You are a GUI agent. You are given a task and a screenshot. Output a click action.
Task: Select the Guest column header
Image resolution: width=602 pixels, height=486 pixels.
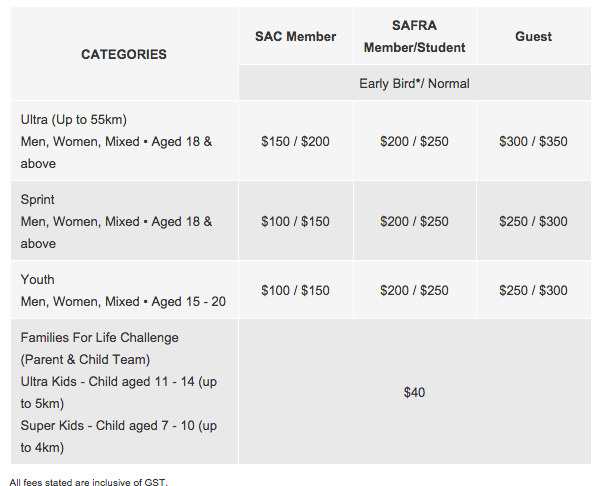534,36
